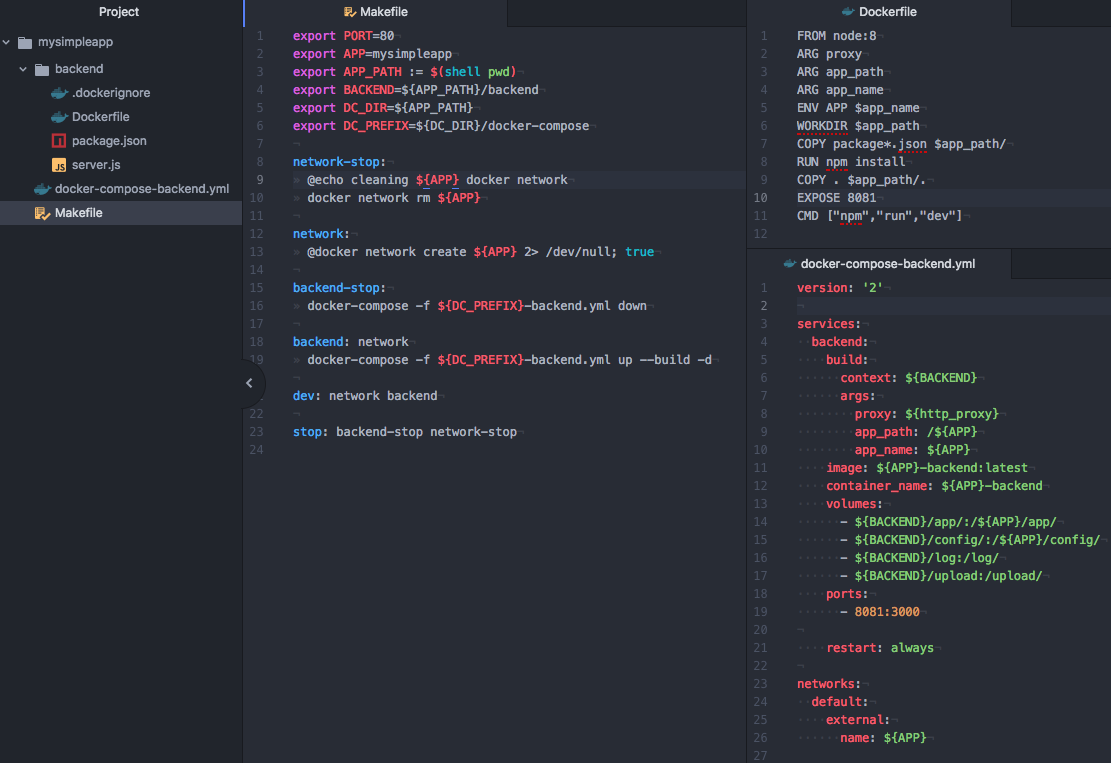Click 'shell pwd' in Makefile line 3
This screenshot has width=1111, height=763.
tap(477, 72)
